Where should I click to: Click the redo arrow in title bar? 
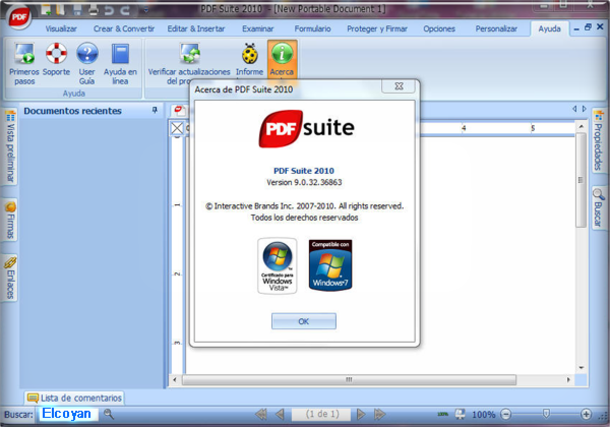tap(125, 10)
